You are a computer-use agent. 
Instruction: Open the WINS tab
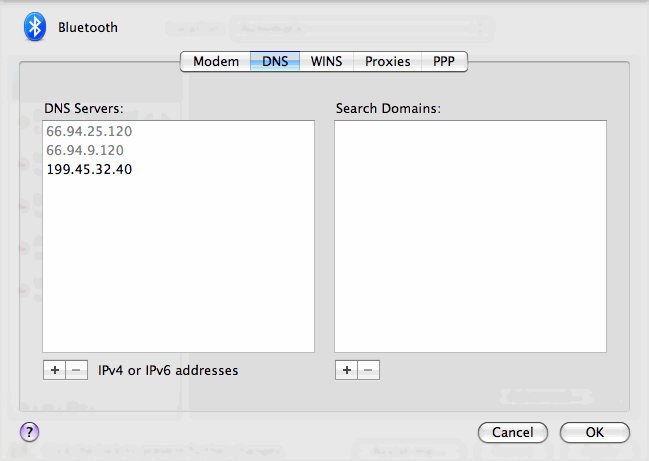click(326, 62)
